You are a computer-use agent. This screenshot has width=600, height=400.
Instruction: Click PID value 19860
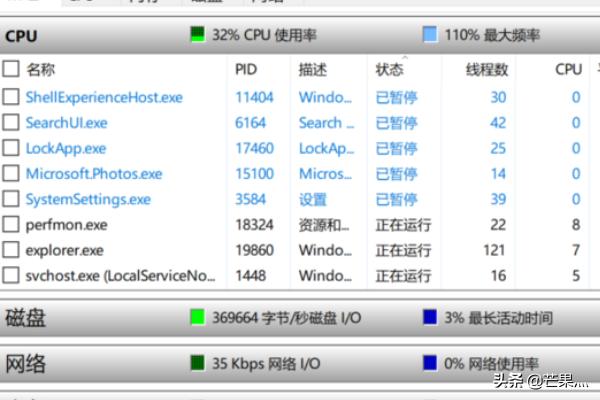254,250
